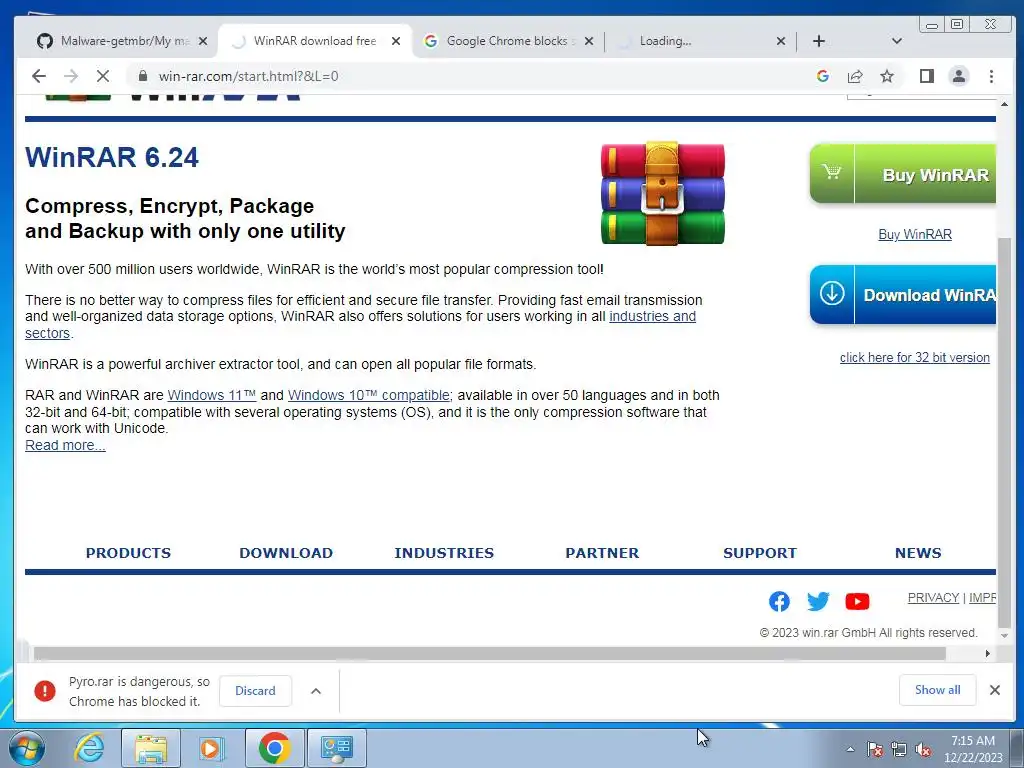Show hidden system tray icons arrow

point(850,749)
